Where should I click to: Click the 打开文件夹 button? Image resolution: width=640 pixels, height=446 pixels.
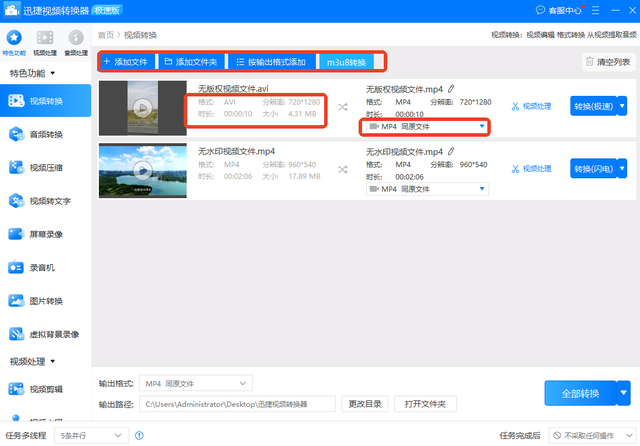pos(425,404)
